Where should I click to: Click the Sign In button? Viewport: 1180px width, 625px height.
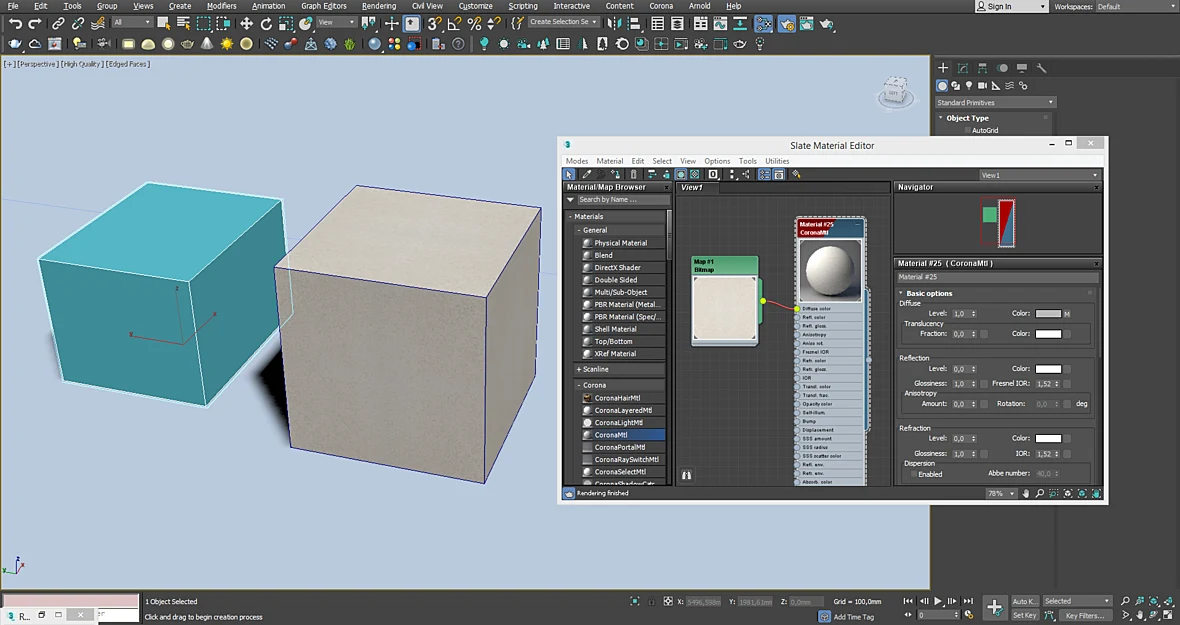point(1011,6)
